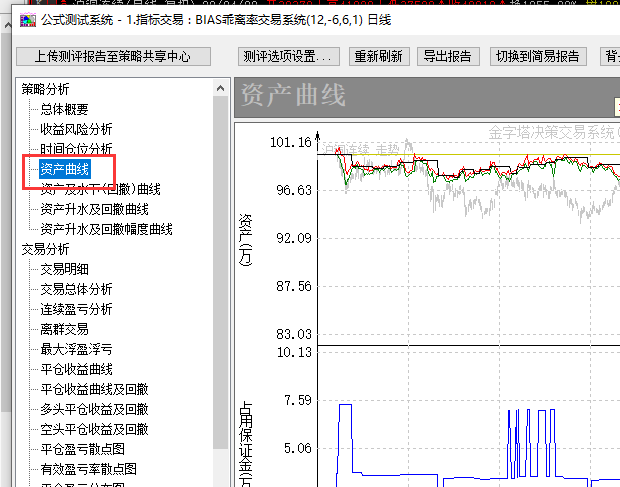Click the 101.16 axis value on the chart

[291, 142]
